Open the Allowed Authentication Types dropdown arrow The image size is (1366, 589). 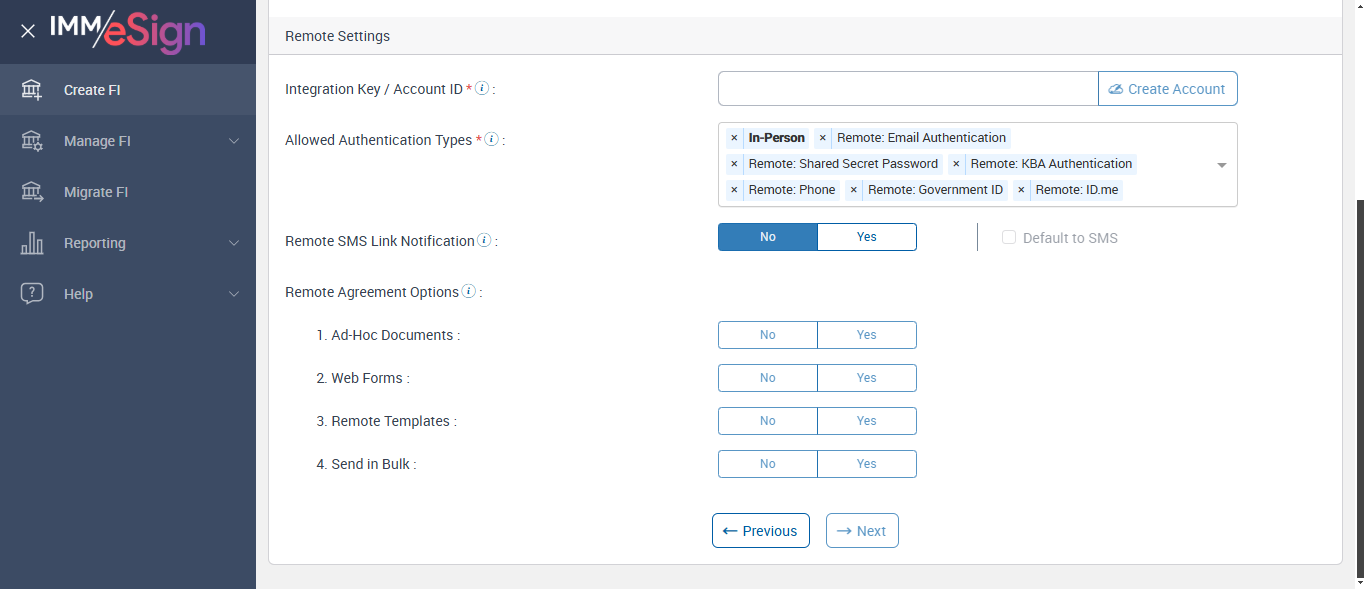(x=1221, y=165)
